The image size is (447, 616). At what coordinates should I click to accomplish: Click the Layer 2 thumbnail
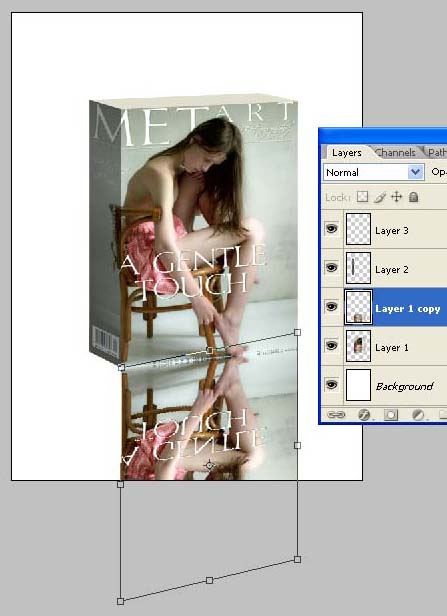click(358, 268)
